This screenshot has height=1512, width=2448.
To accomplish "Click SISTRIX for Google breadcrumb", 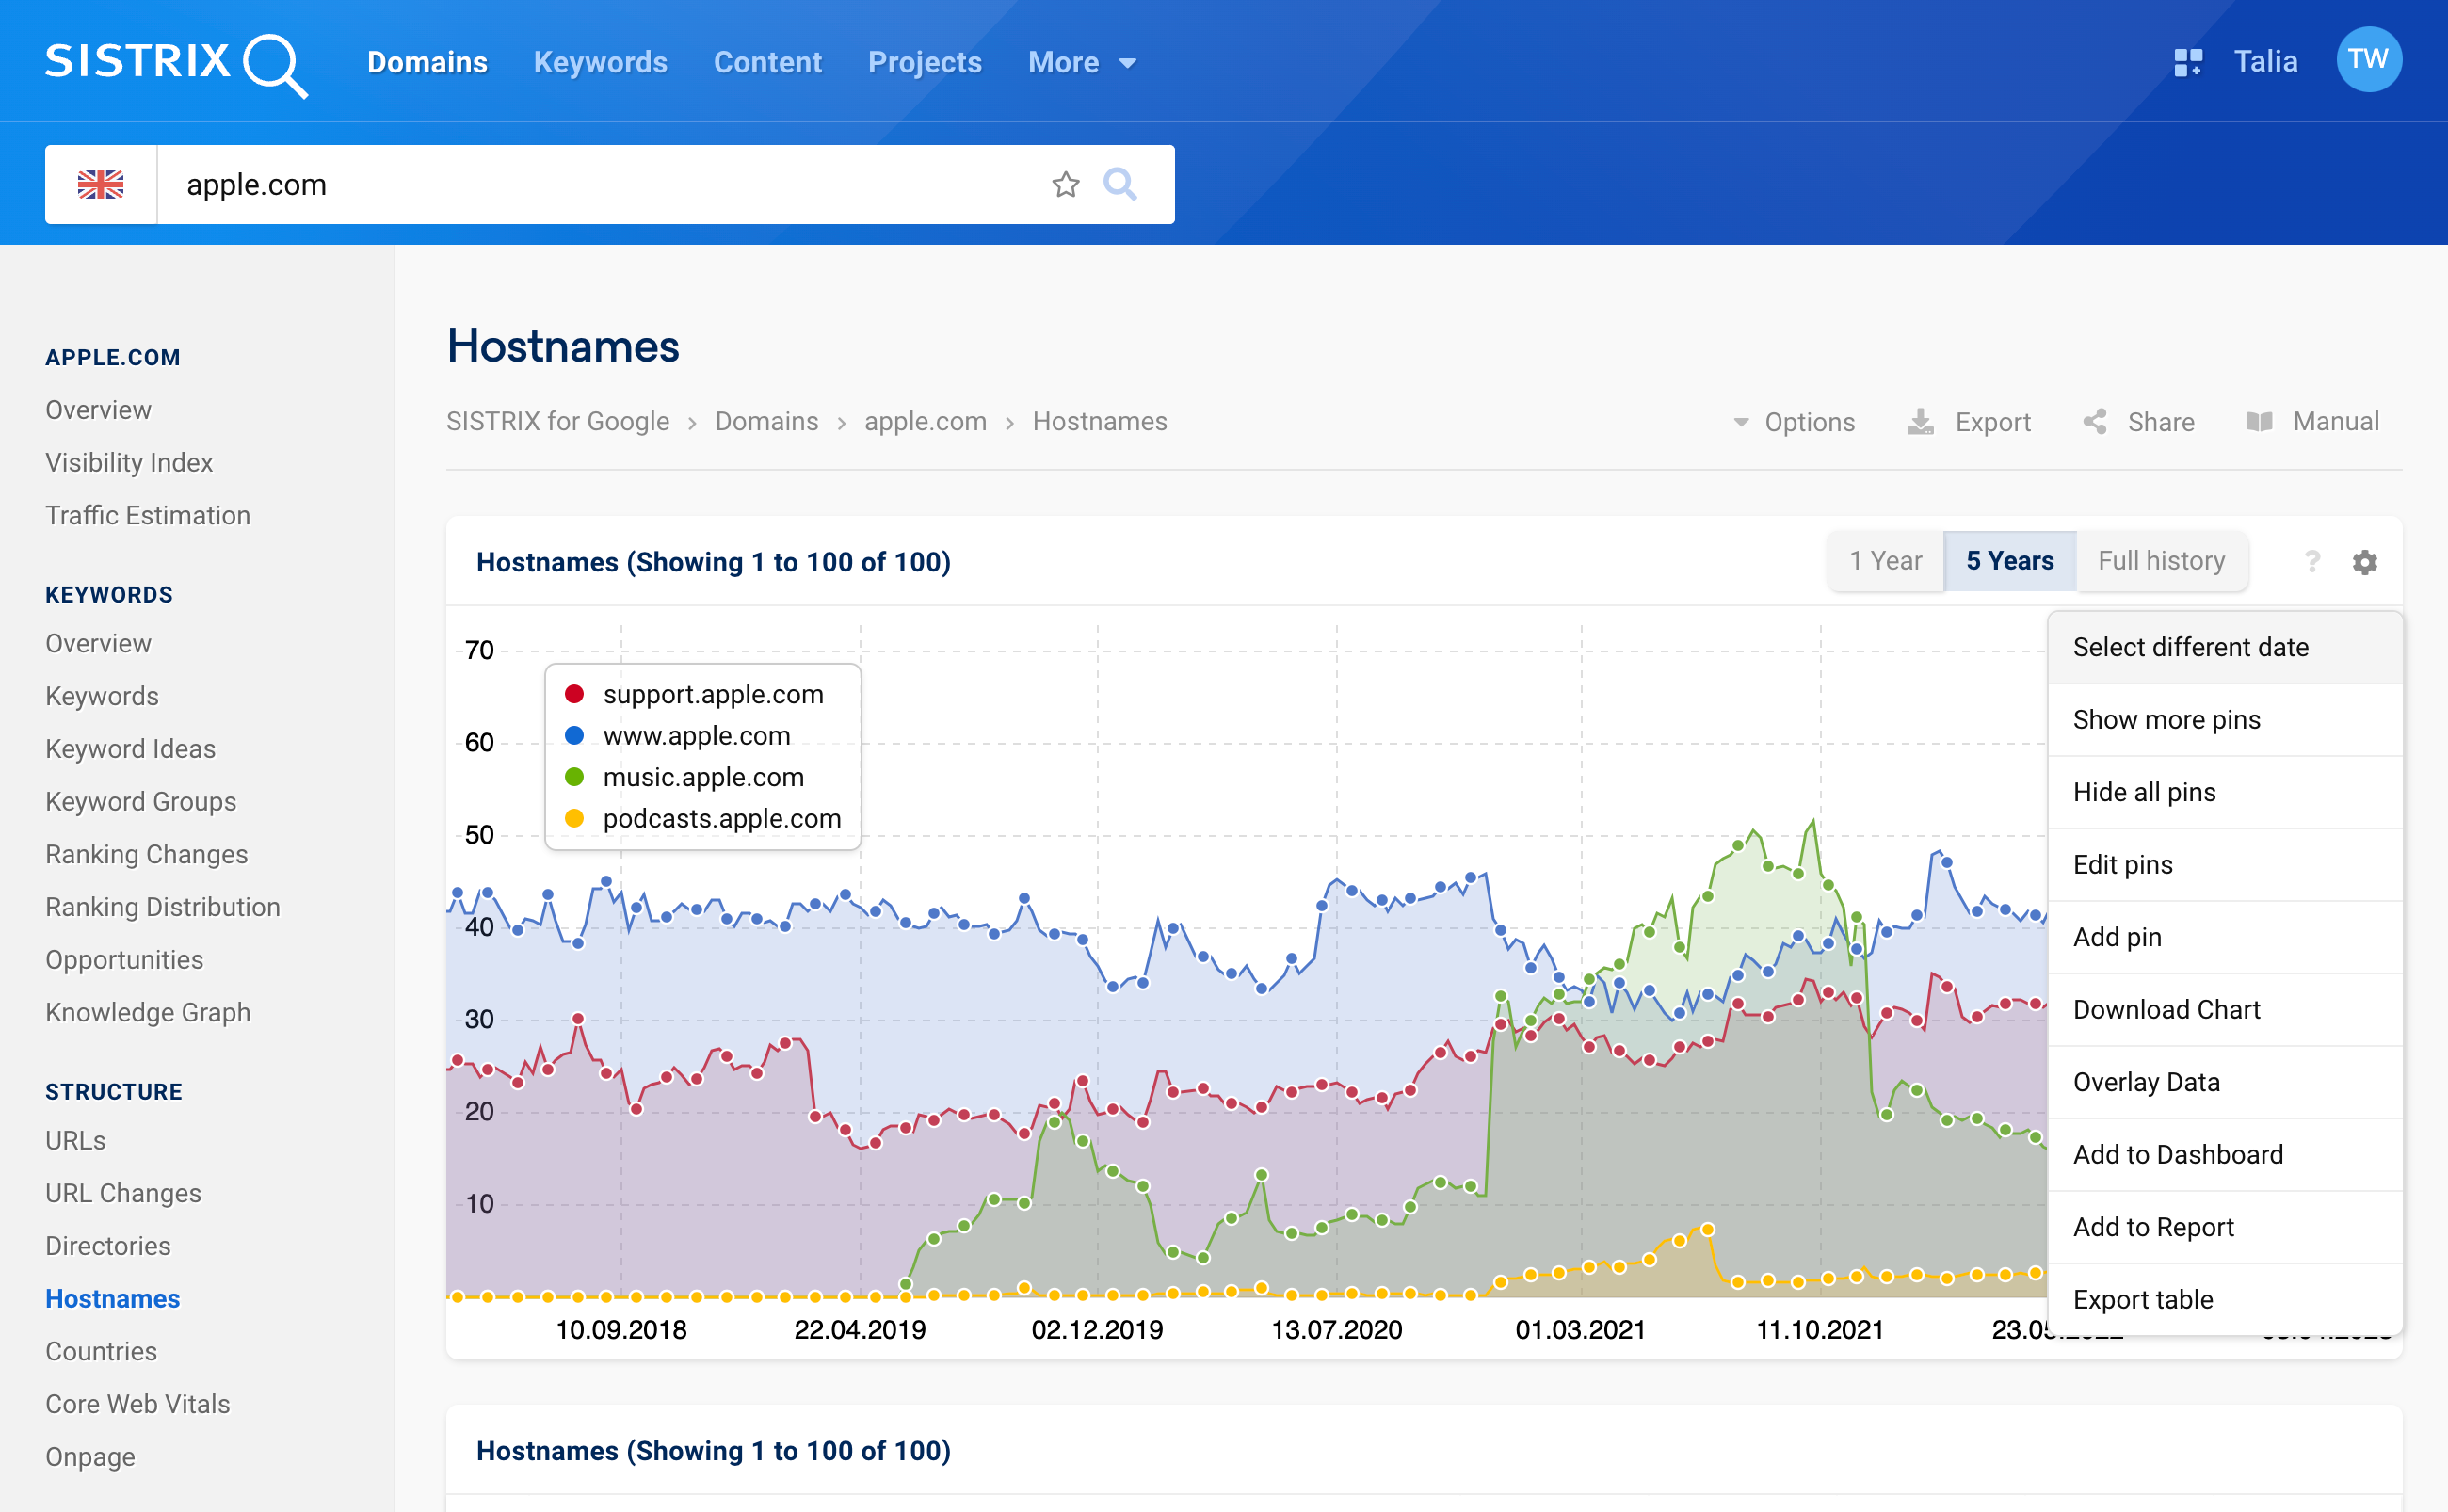I will pyautogui.click(x=558, y=422).
